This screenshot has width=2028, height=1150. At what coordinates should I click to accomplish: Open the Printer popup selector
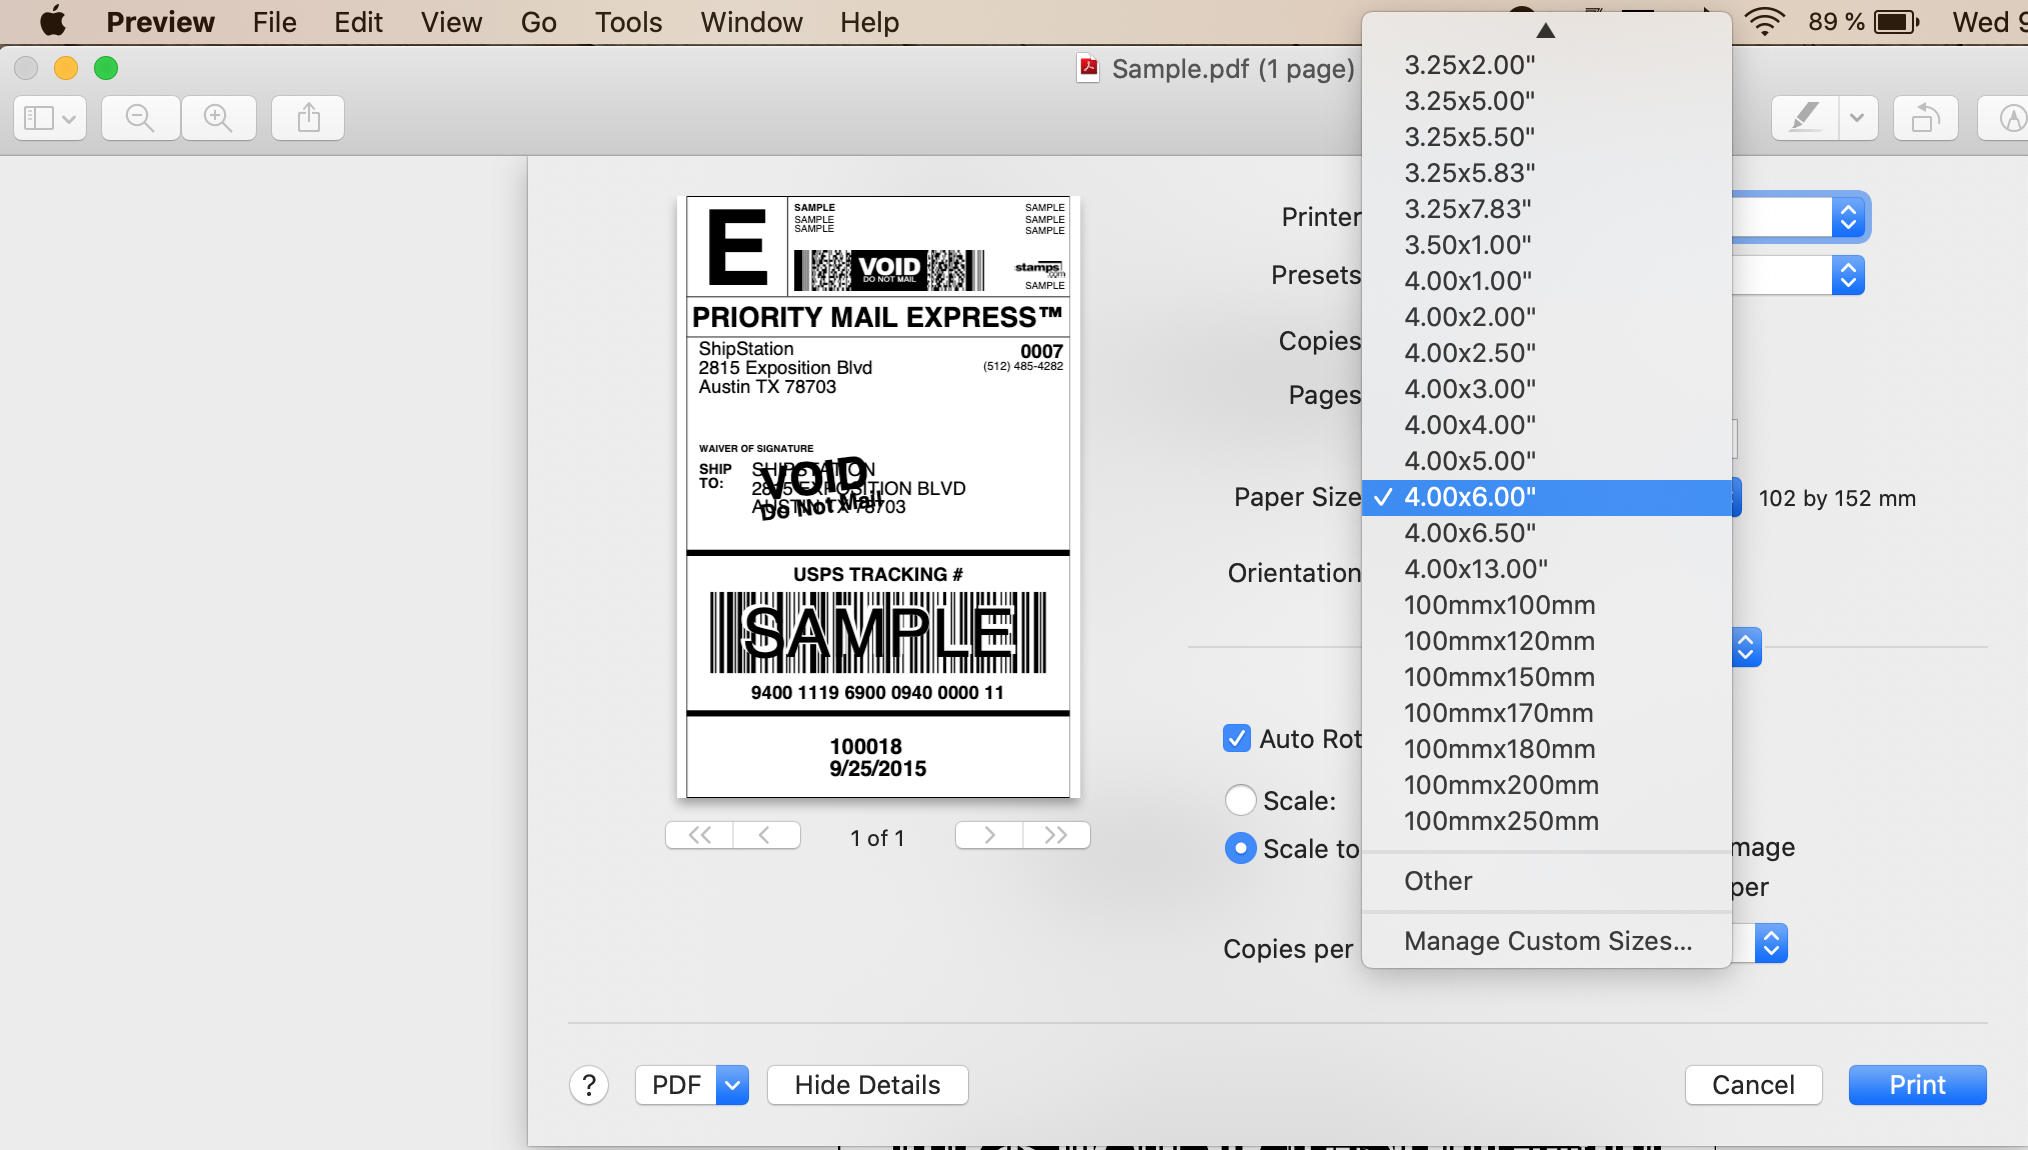tap(1848, 217)
